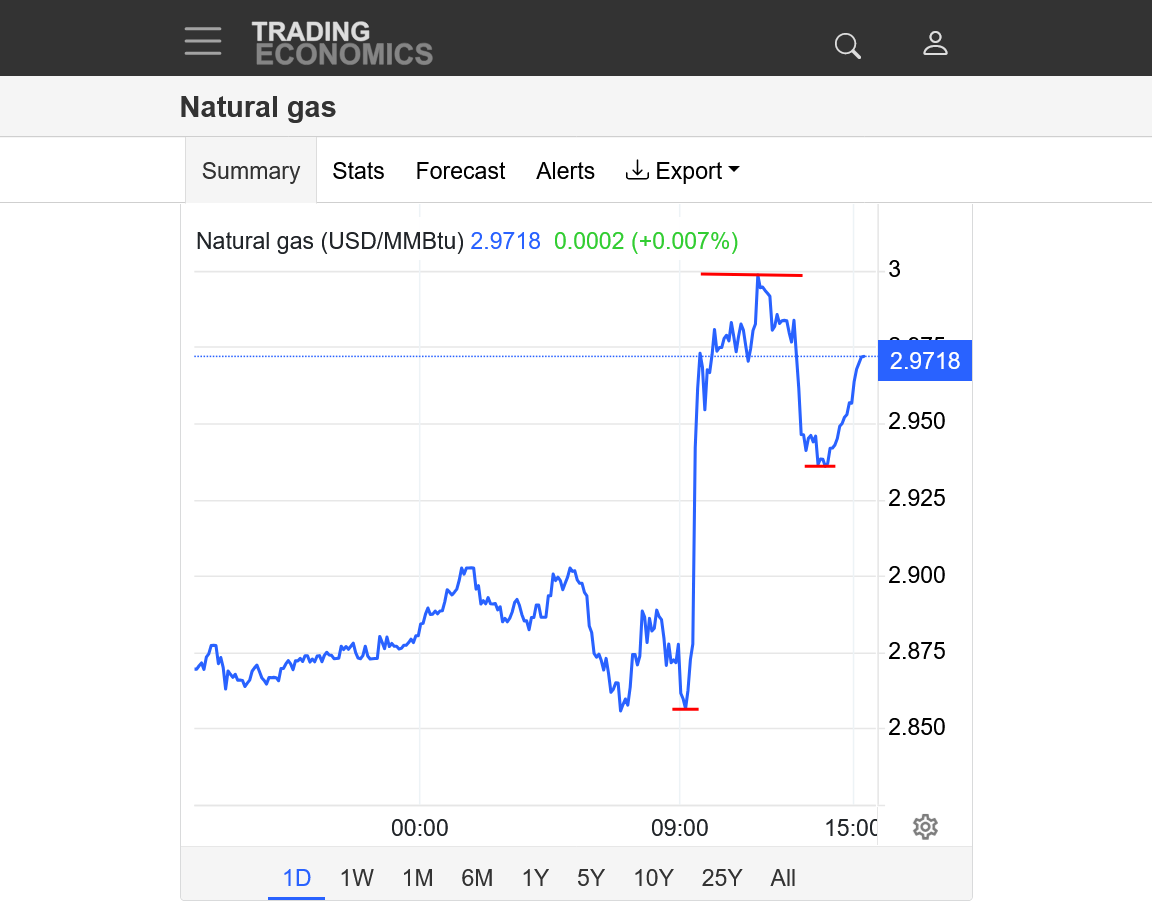Viewport: 1152px width, 901px height.
Task: Select the 5Y time range
Action: (x=591, y=878)
